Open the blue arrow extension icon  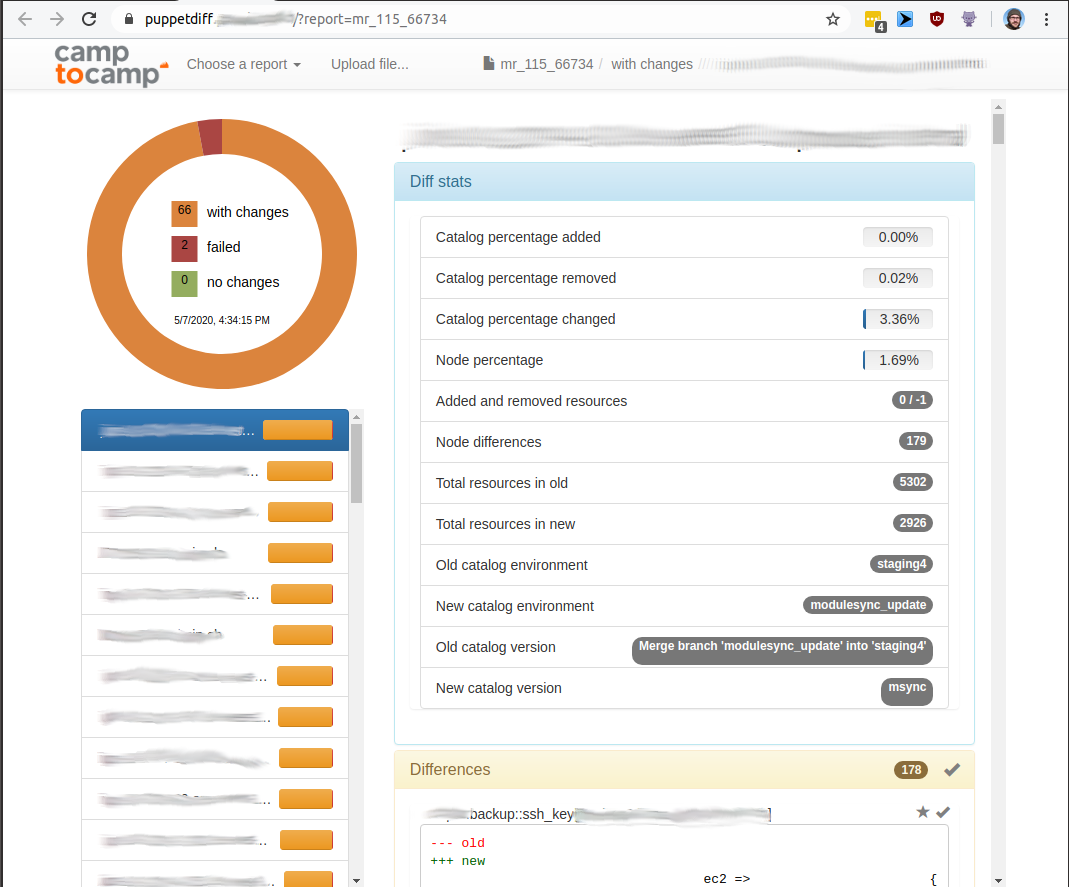click(x=905, y=19)
